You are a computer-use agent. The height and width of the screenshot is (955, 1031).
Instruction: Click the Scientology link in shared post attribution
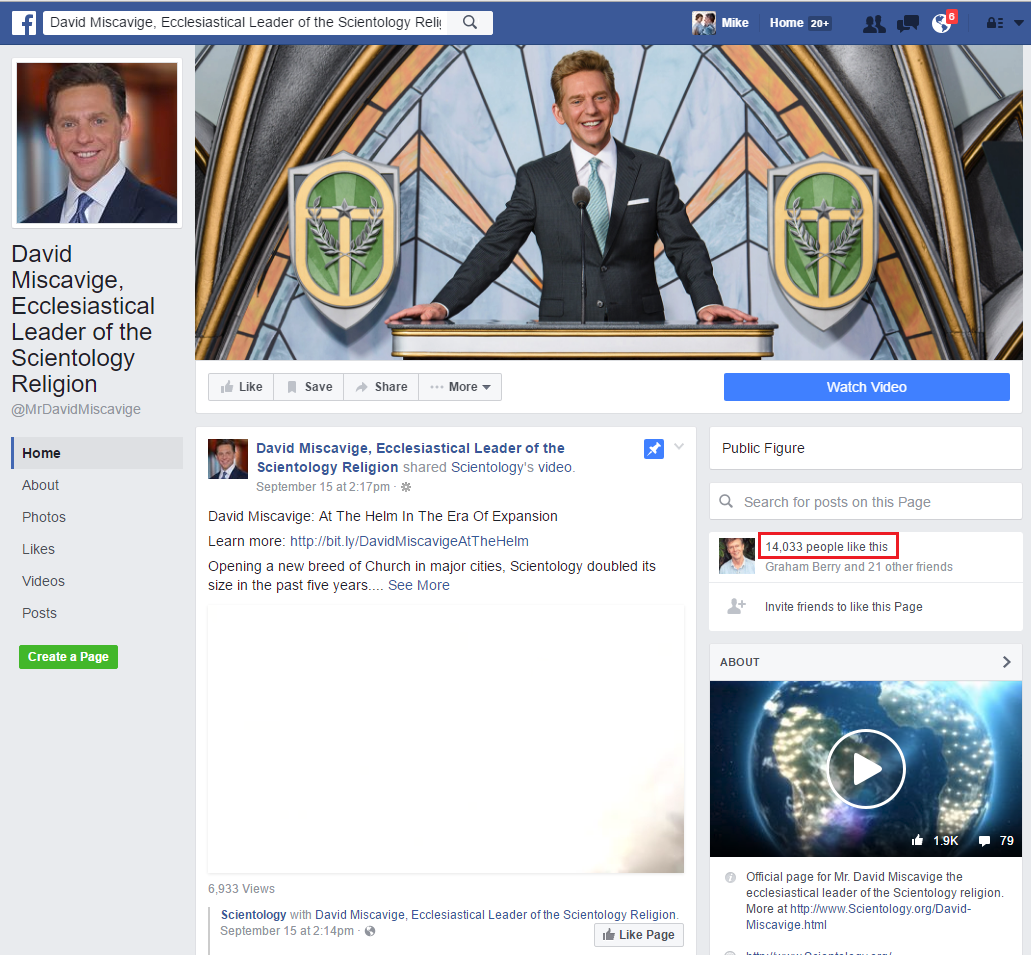[253, 915]
